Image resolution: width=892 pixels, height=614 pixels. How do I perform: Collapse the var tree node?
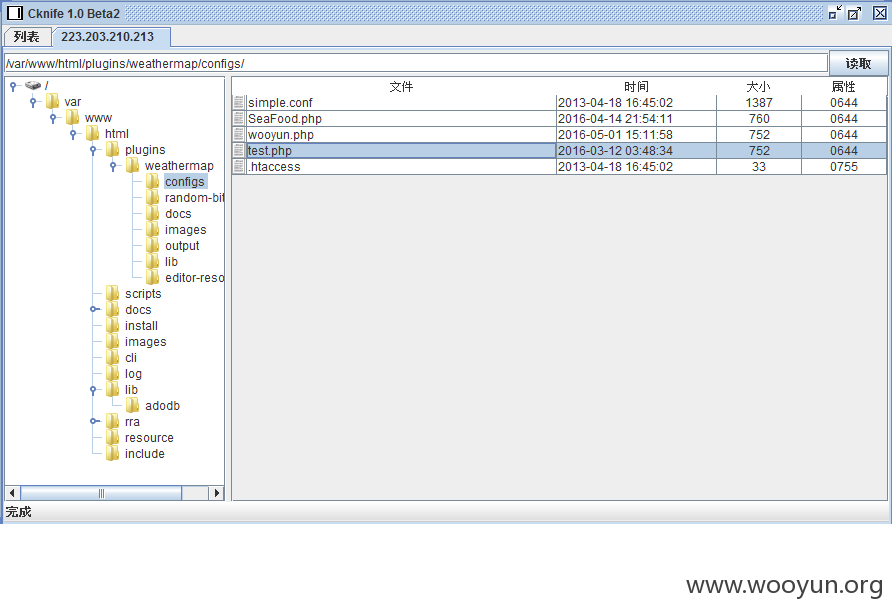tap(33, 102)
